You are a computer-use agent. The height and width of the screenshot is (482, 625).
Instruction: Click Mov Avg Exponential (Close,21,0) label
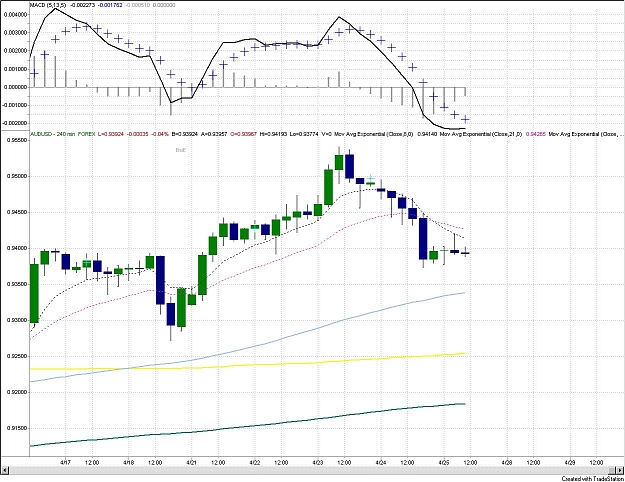pos(481,134)
